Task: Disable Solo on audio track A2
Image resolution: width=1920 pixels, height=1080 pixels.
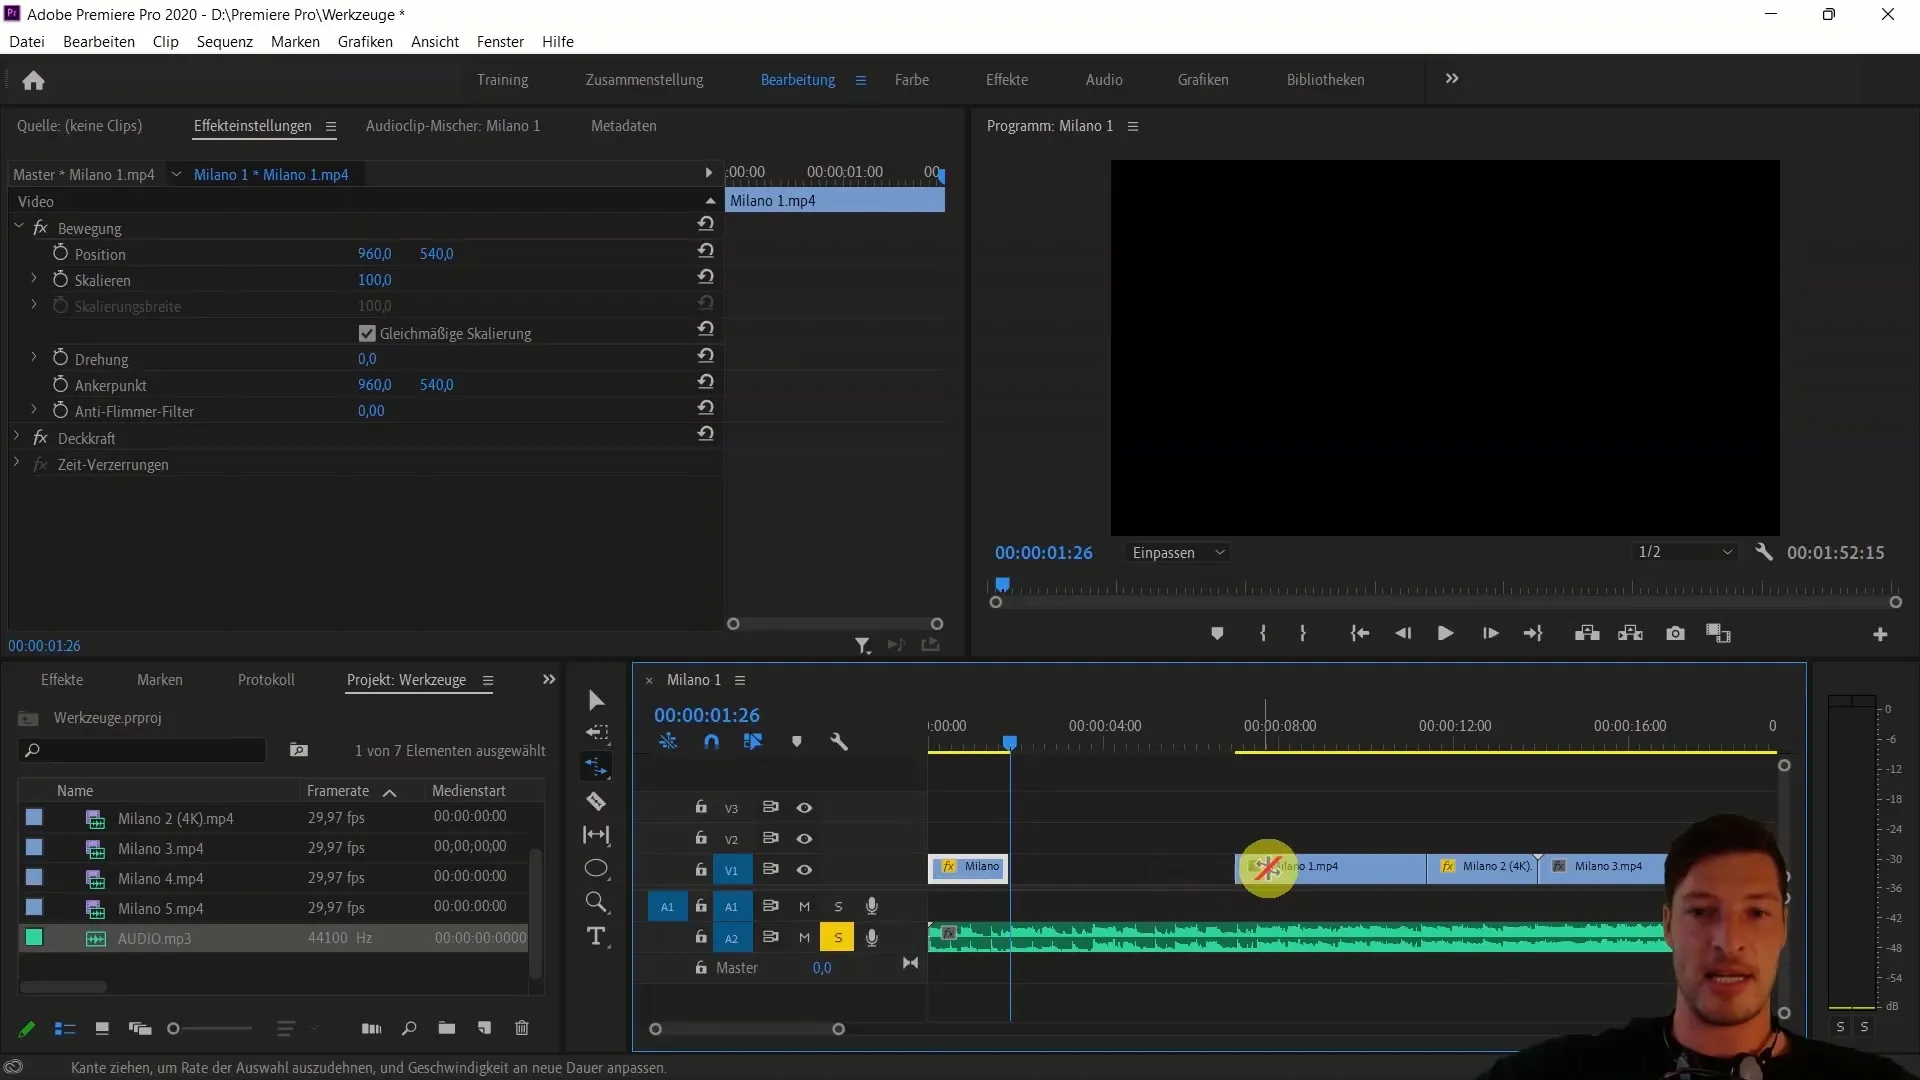Action: point(838,938)
